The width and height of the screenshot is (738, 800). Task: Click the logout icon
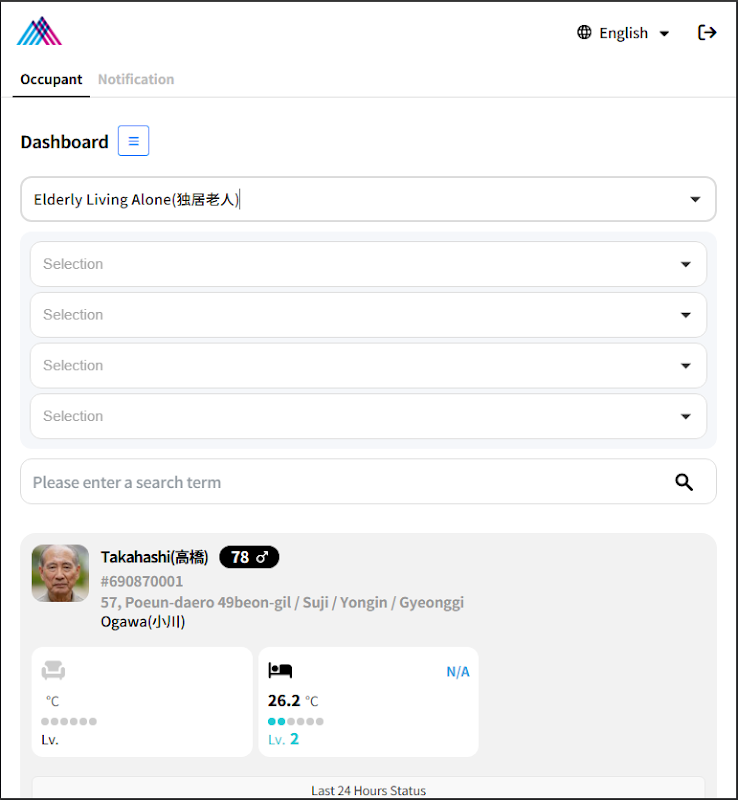tap(707, 33)
